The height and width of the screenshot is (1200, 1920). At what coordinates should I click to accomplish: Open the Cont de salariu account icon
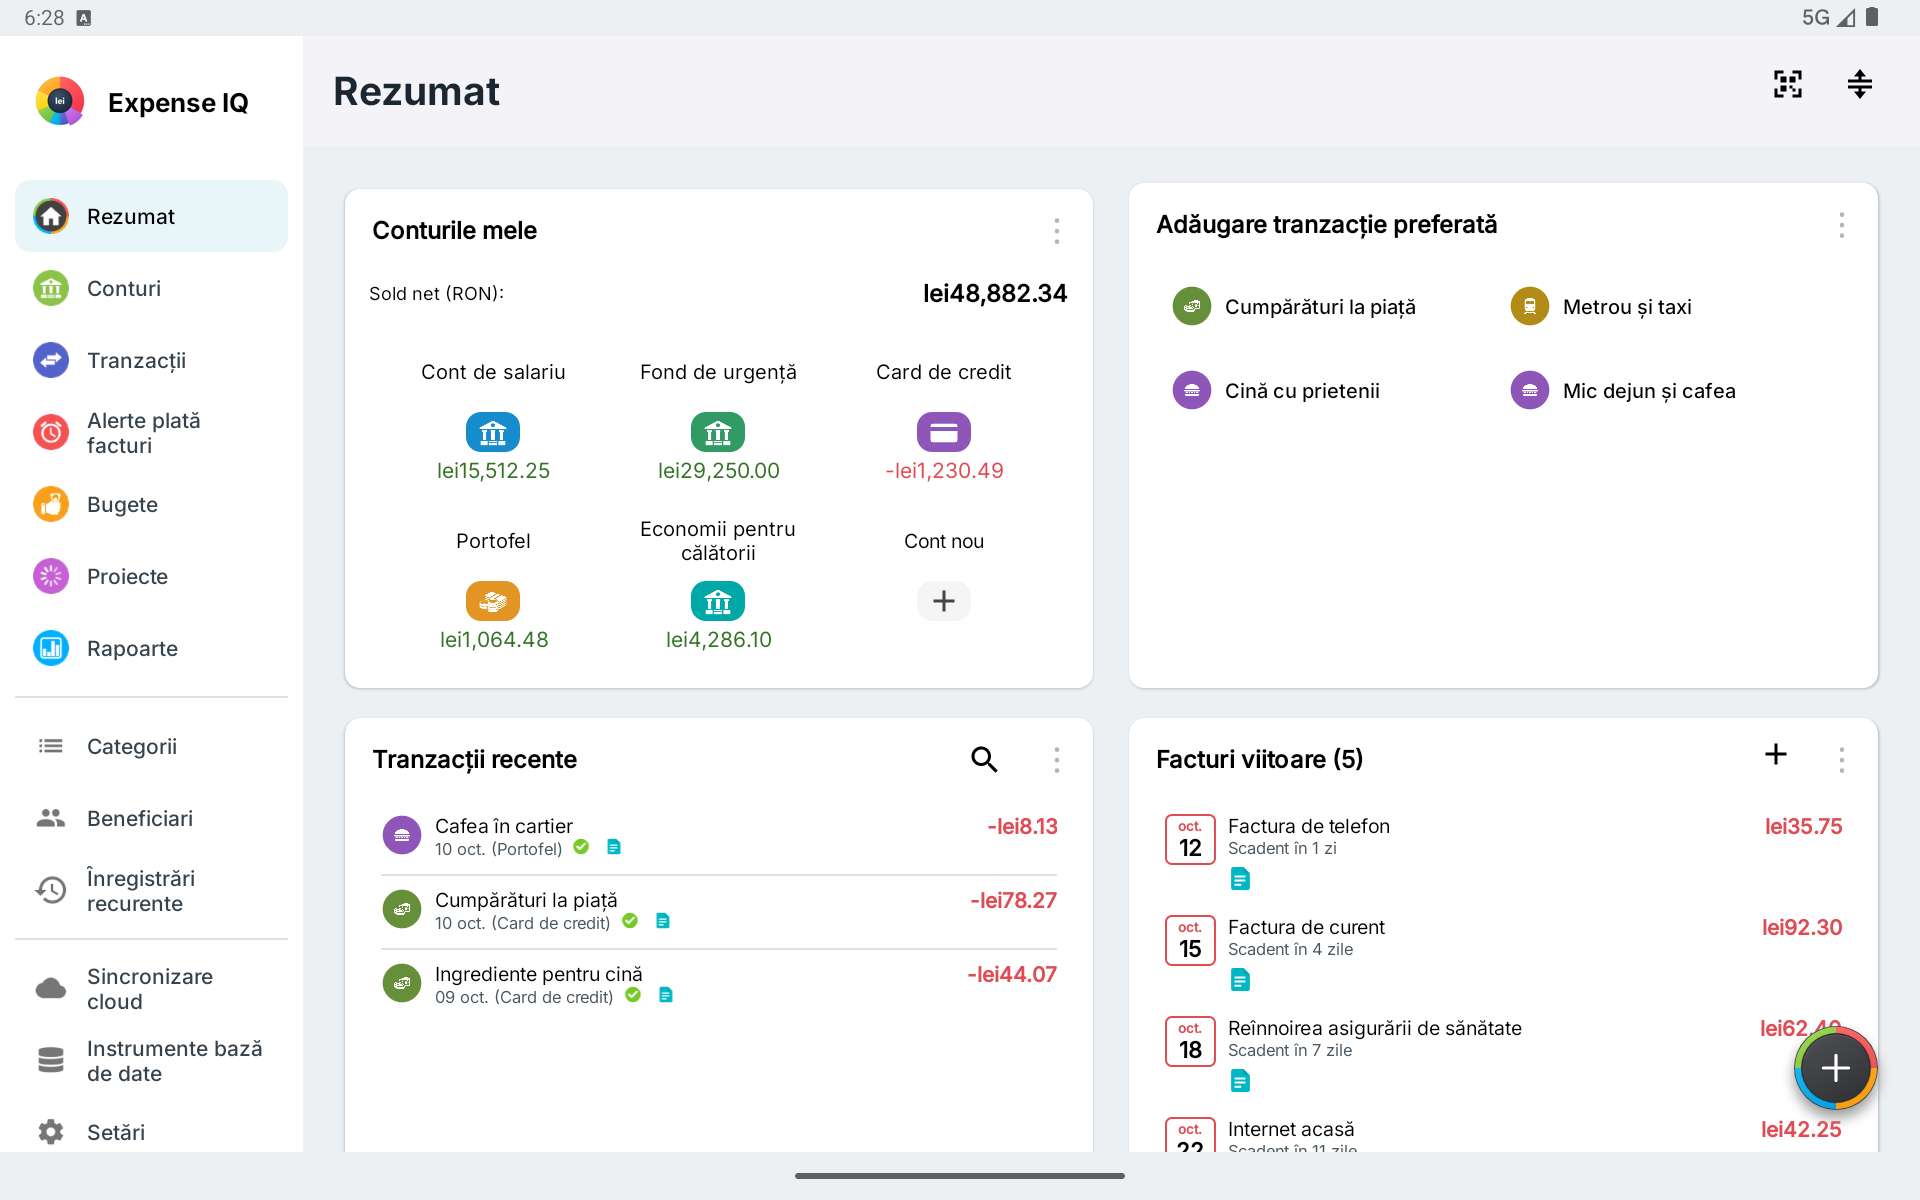(493, 432)
